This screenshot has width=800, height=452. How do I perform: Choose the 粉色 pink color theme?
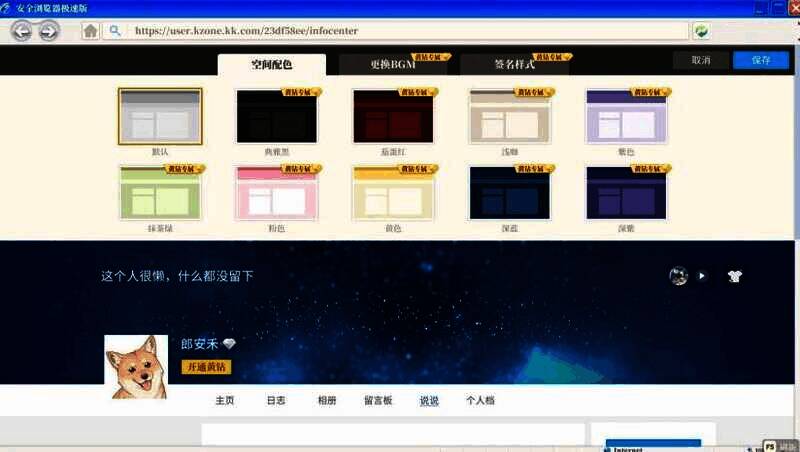[x=276, y=195]
